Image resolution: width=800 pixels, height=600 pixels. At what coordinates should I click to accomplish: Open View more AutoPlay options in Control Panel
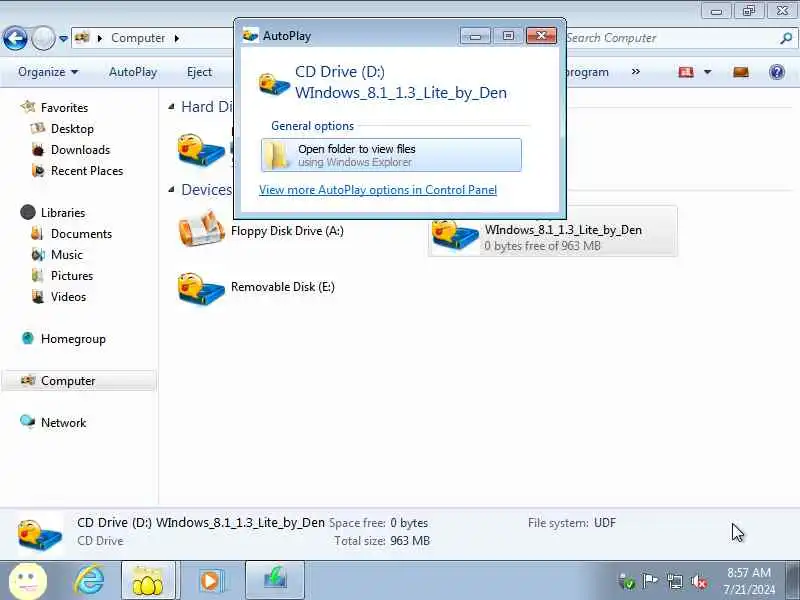point(378,190)
